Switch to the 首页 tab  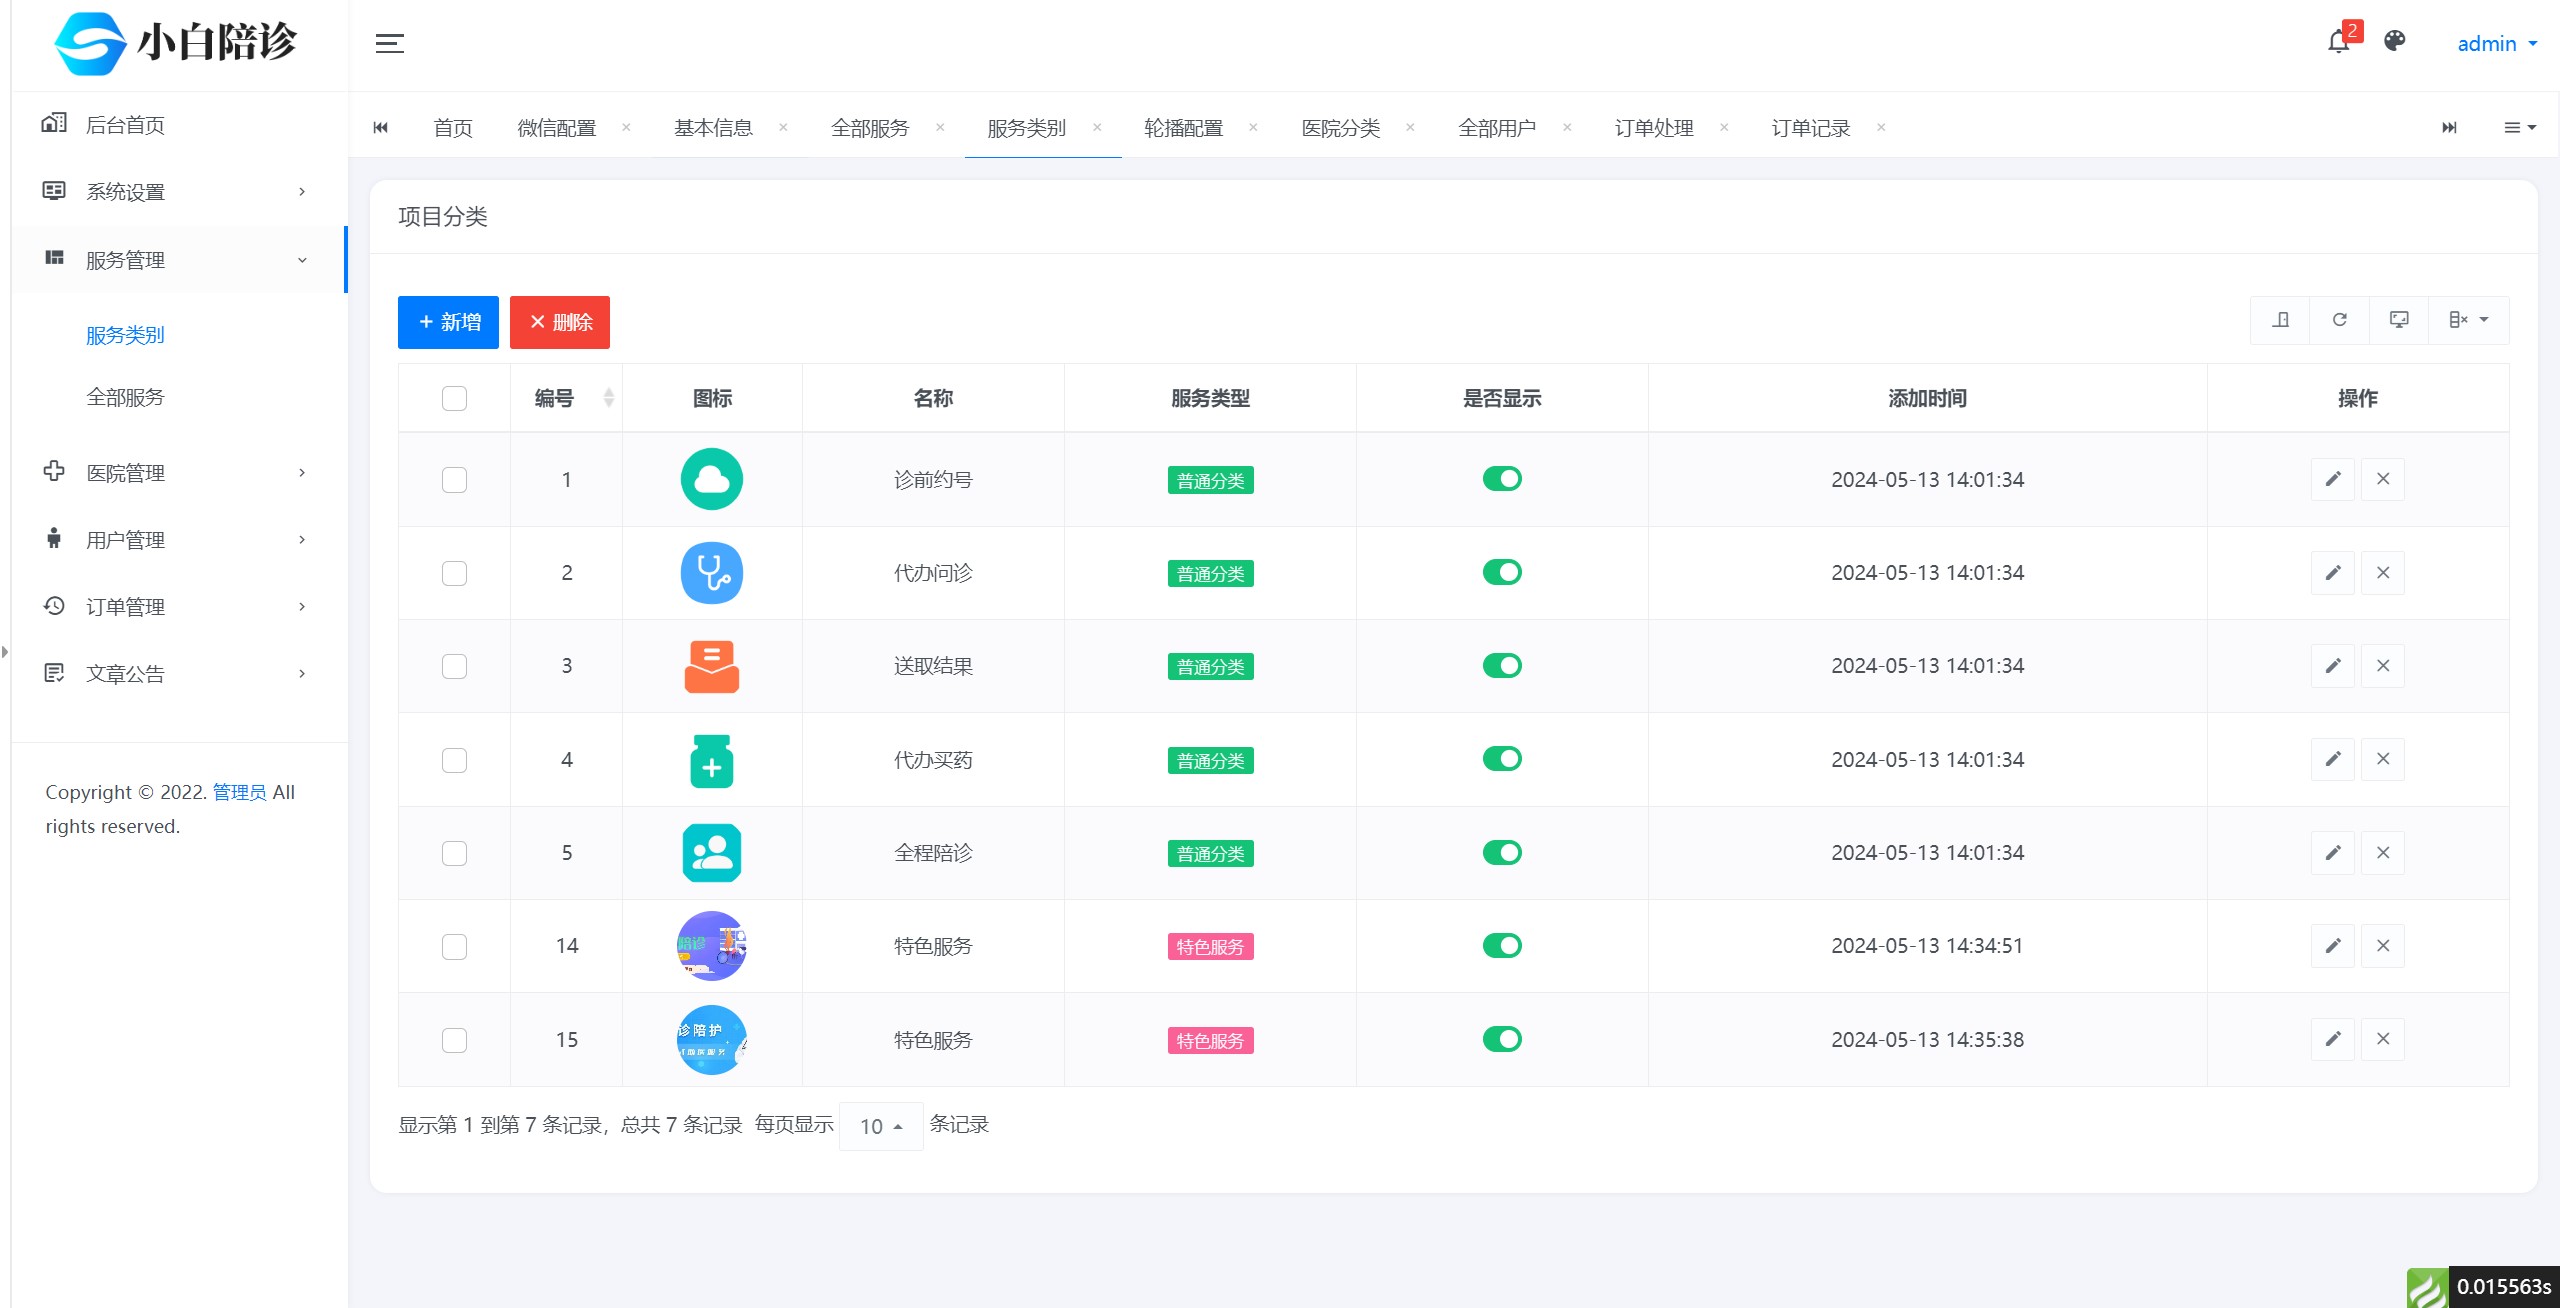point(452,128)
